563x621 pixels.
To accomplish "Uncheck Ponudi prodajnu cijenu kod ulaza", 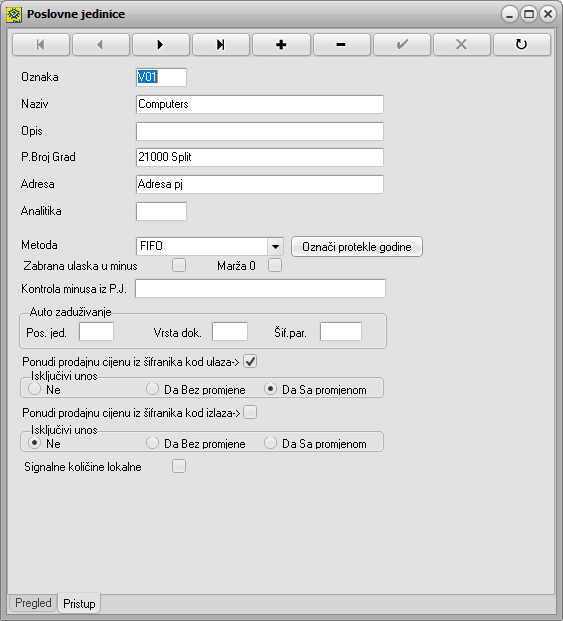I will pos(250,361).
